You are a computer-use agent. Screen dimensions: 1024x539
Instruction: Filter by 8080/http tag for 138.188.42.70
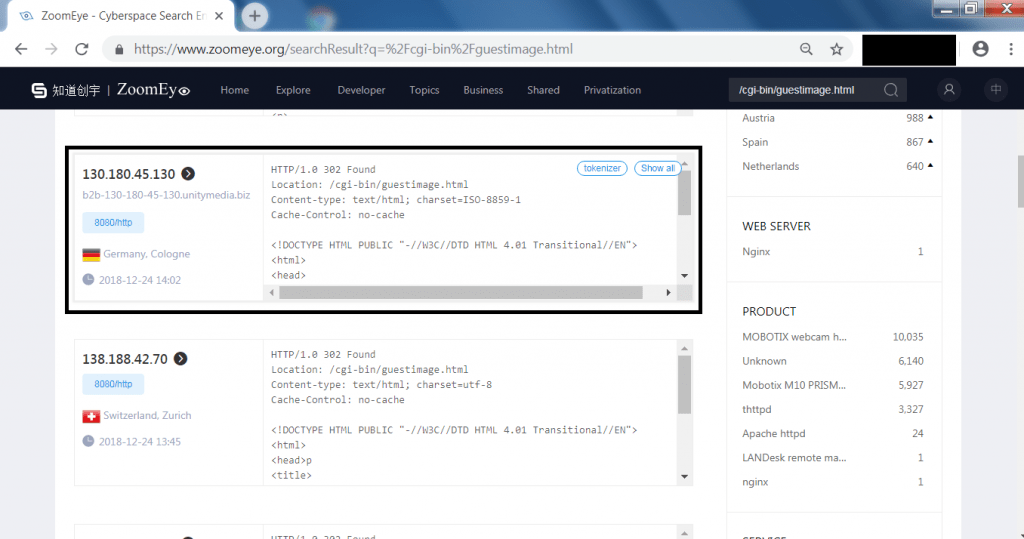click(x=113, y=384)
